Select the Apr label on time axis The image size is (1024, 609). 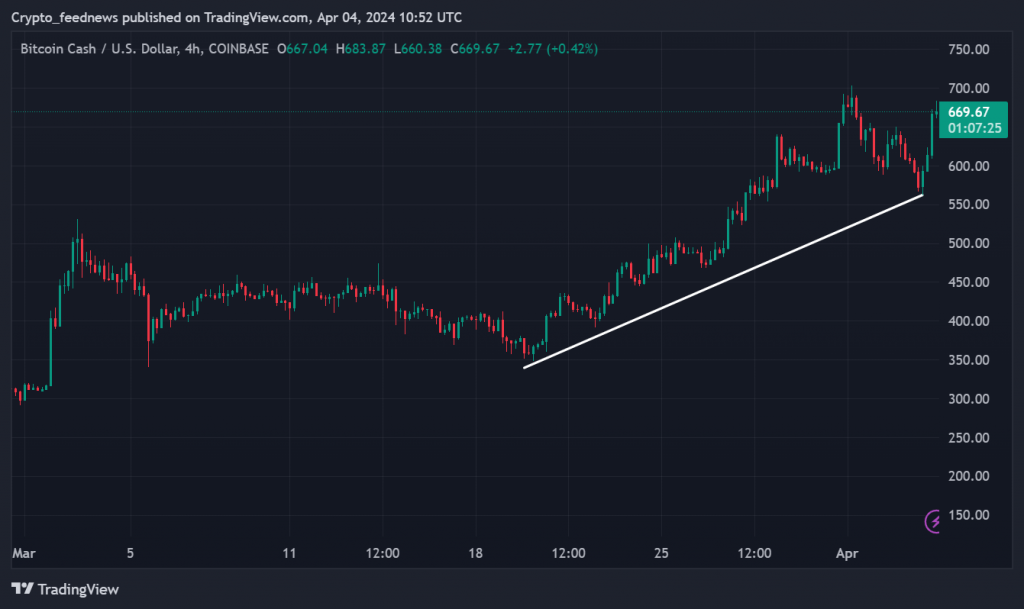[x=847, y=553]
